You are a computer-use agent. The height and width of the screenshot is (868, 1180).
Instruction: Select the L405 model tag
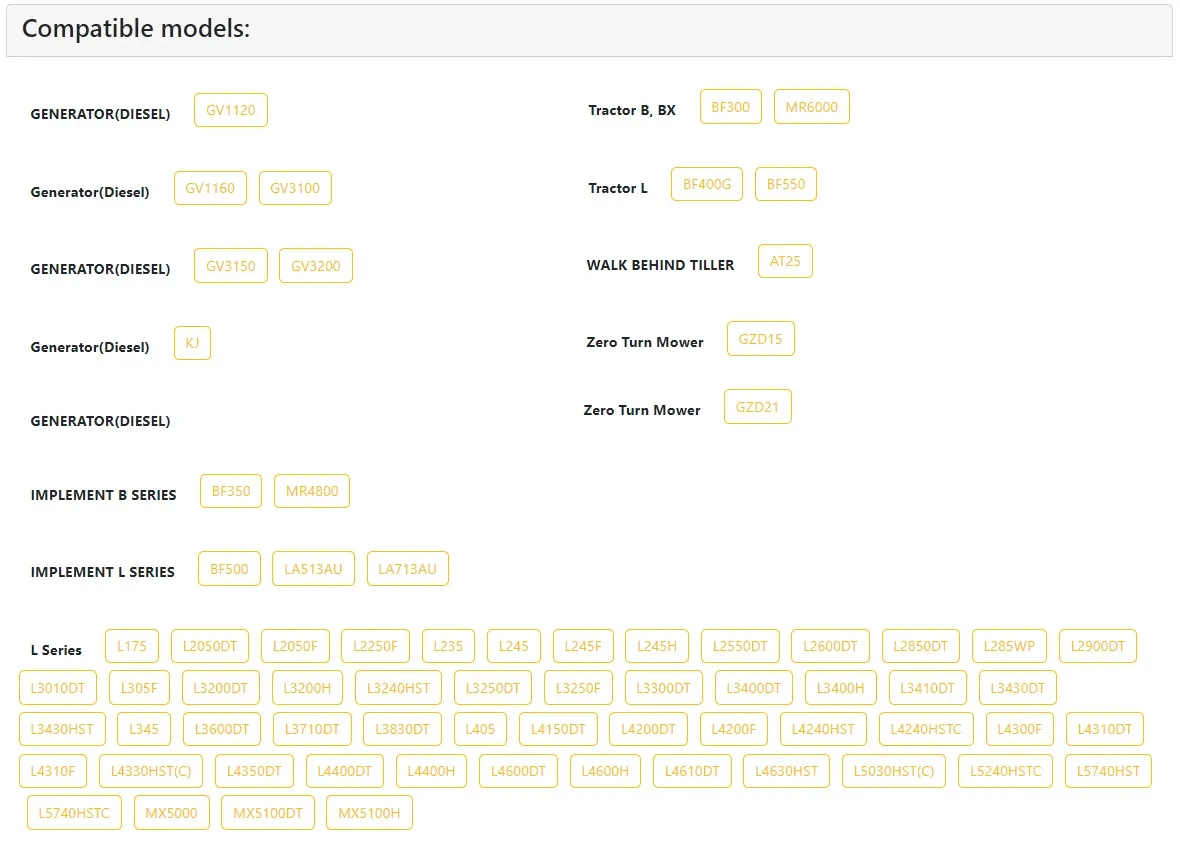[x=480, y=729]
